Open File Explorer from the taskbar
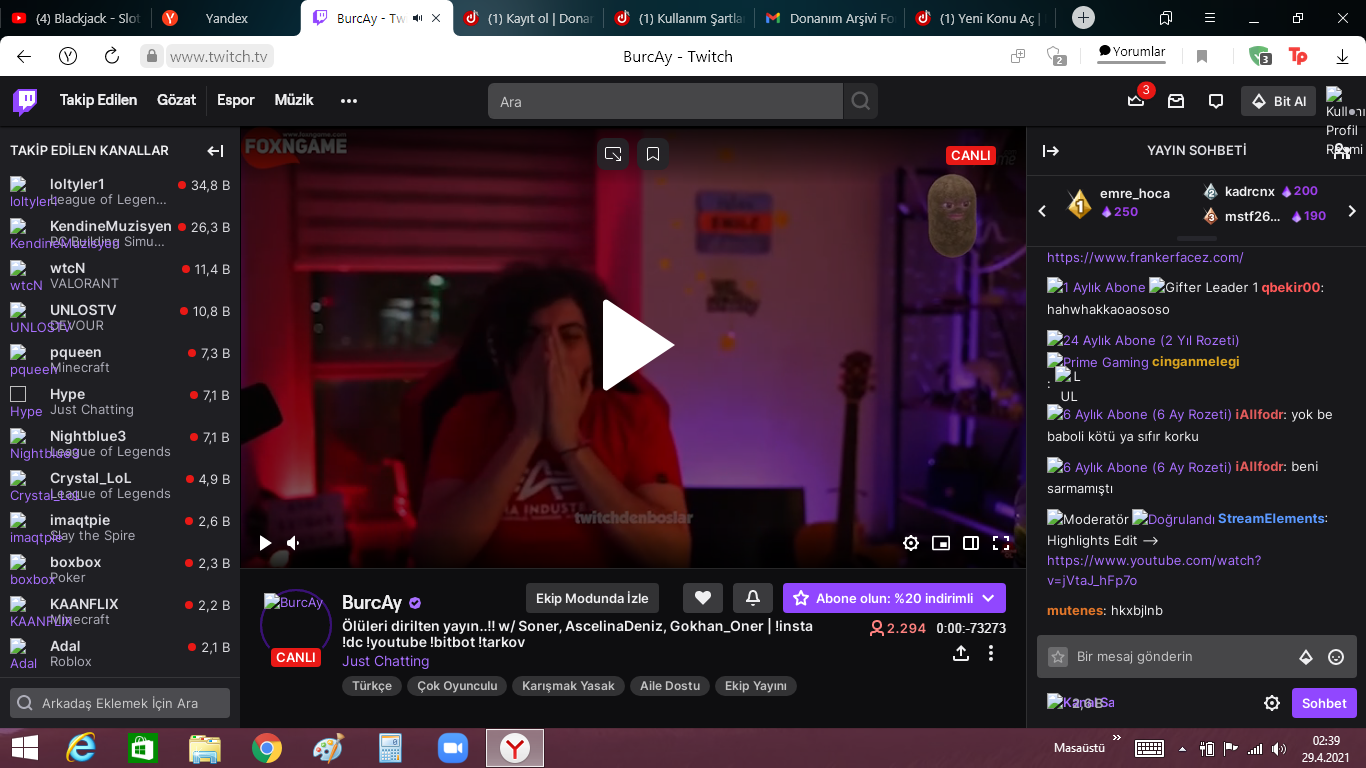The height and width of the screenshot is (768, 1366). (x=205, y=748)
